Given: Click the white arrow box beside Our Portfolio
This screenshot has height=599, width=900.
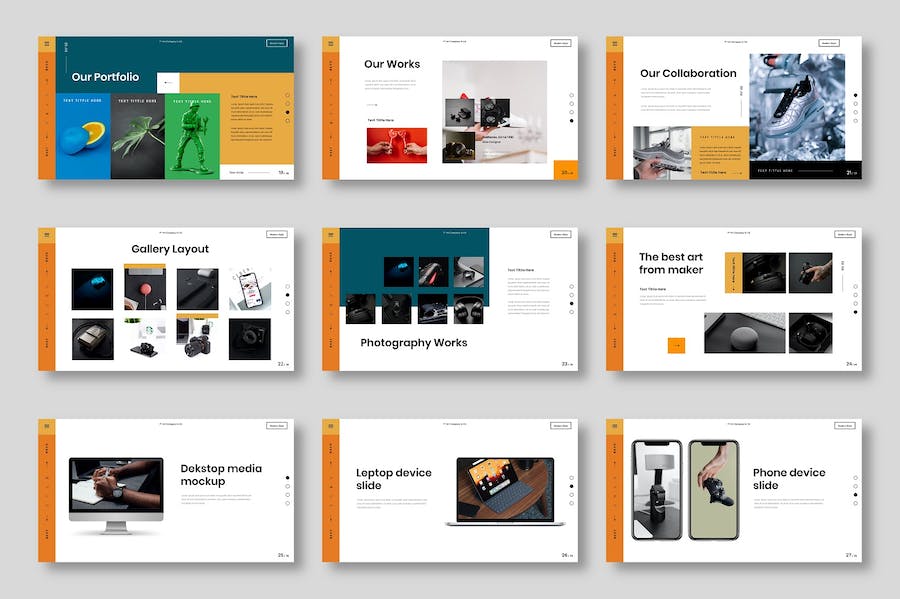Looking at the screenshot, I should tap(167, 83).
